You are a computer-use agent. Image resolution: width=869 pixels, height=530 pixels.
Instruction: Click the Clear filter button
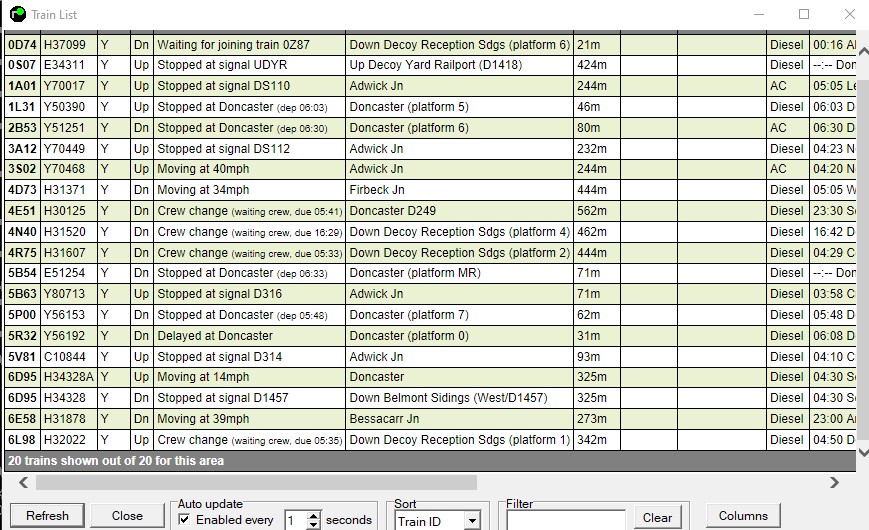[657, 518]
